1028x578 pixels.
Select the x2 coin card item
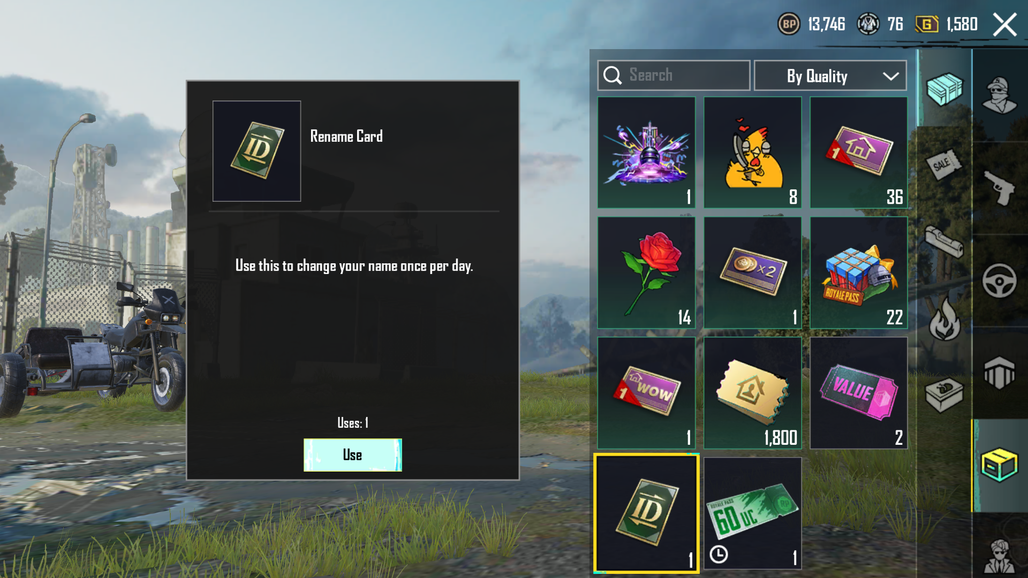[x=753, y=273]
